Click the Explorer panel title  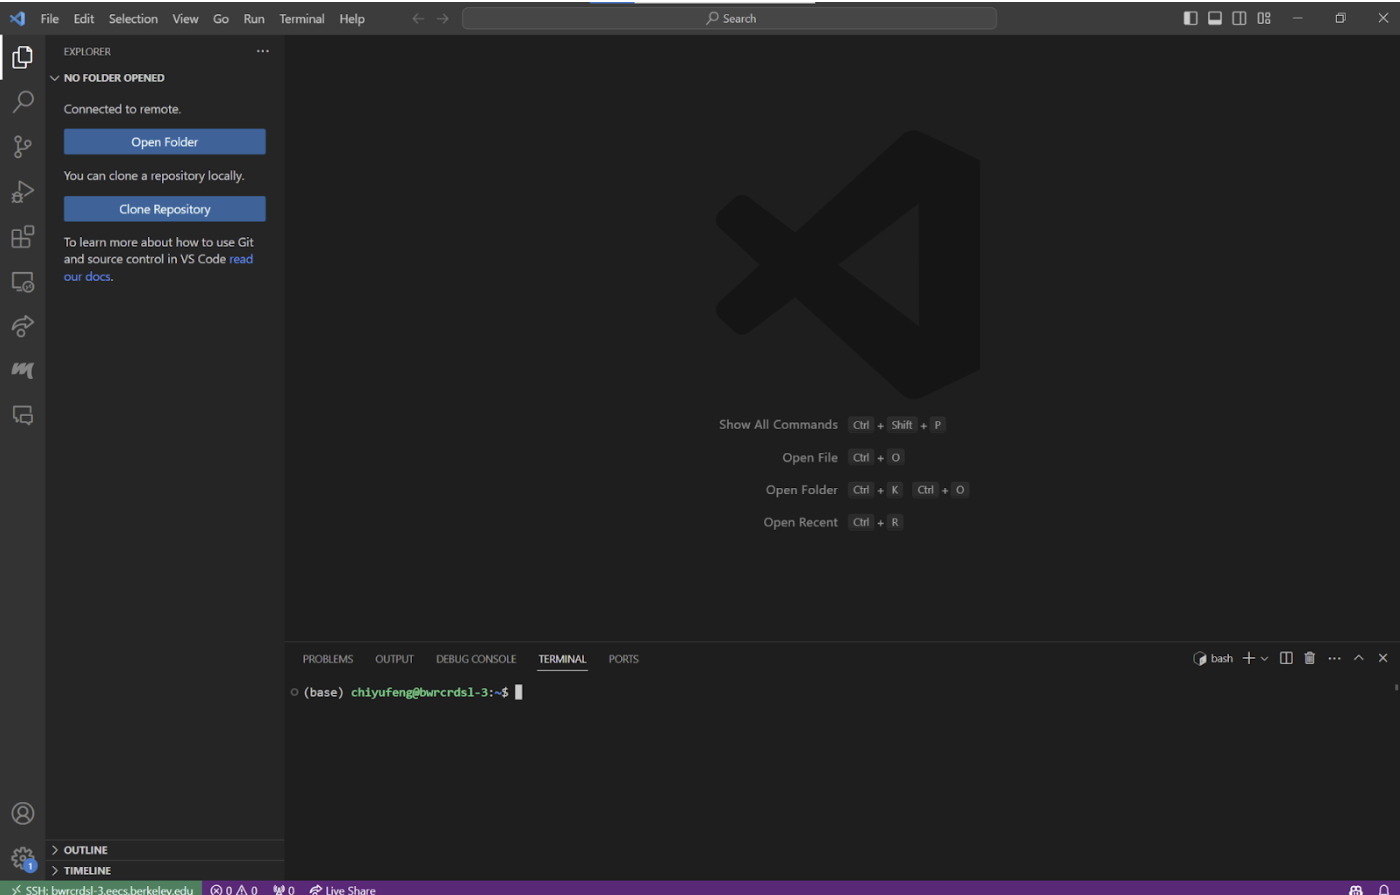click(87, 51)
